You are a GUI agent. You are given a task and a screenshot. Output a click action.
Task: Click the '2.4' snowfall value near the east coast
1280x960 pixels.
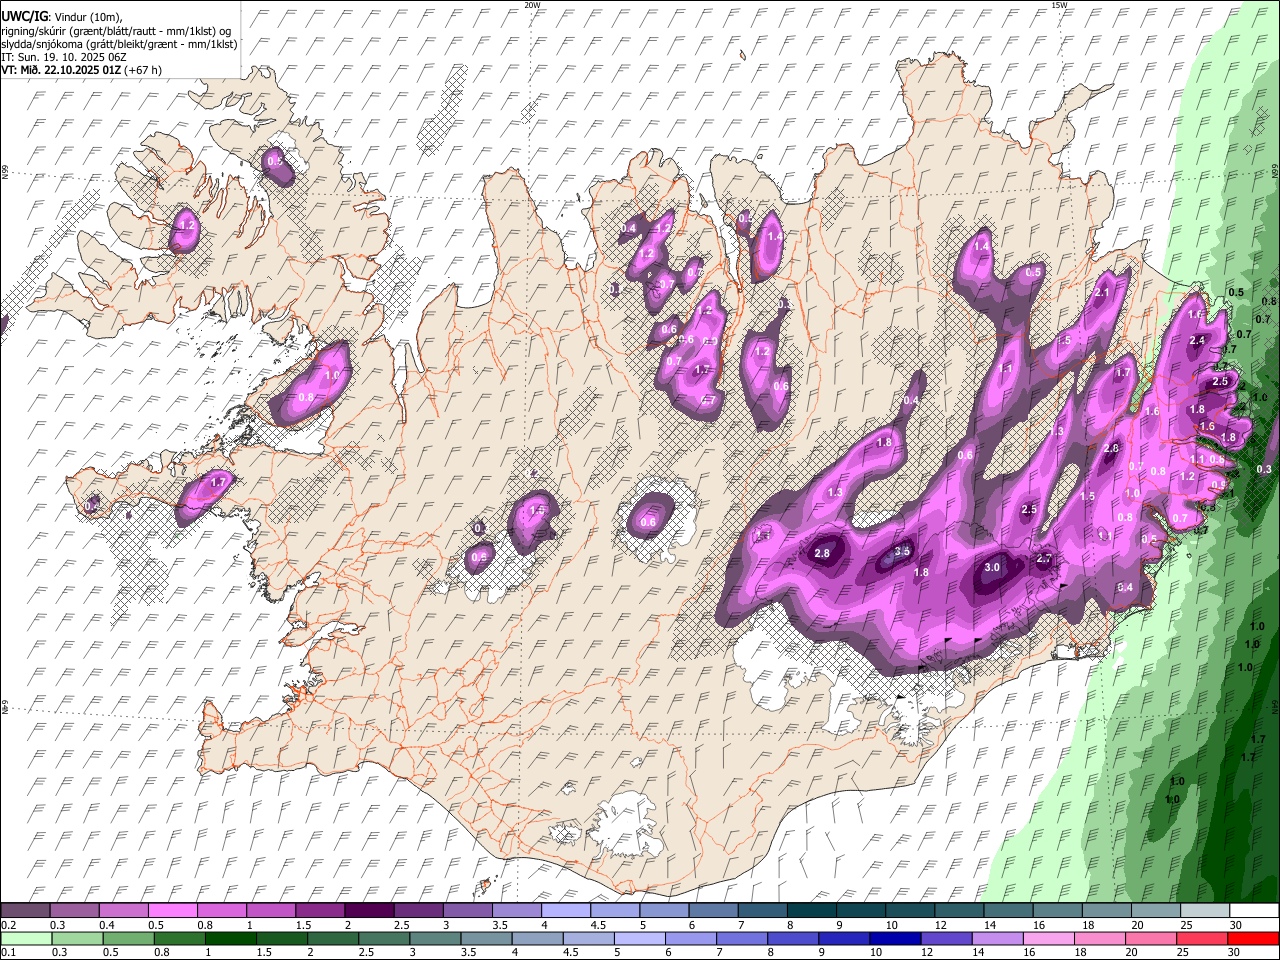1197,340
